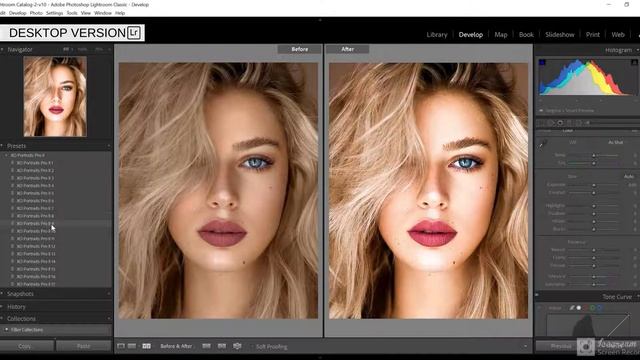Open the As Shot white balance dropdown
Screen dimensions: 640x360
616,142
